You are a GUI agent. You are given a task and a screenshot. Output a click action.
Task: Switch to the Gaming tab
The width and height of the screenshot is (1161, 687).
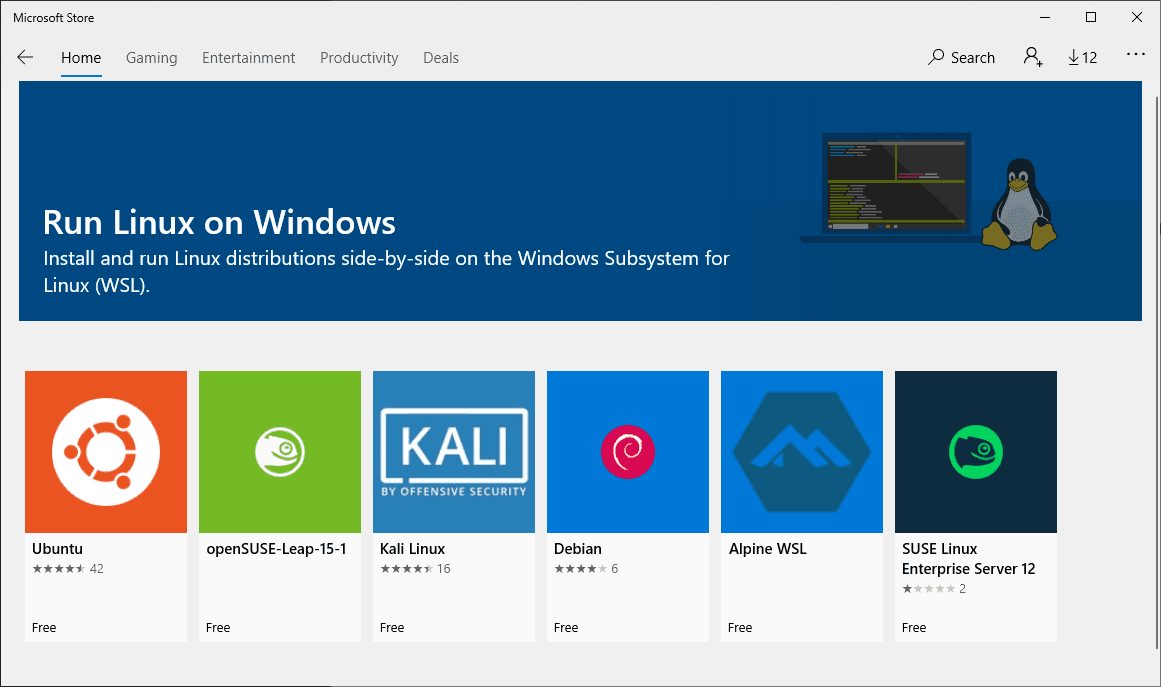(151, 57)
